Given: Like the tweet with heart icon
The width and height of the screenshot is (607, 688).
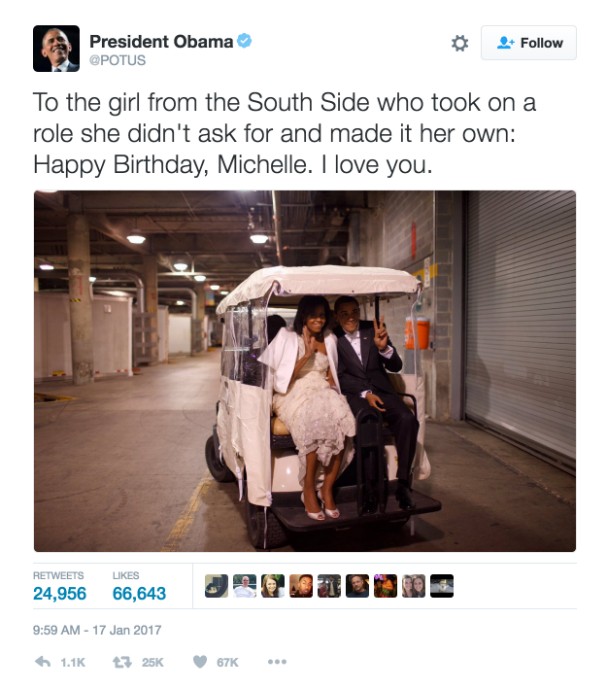Looking at the screenshot, I should 200,662.
